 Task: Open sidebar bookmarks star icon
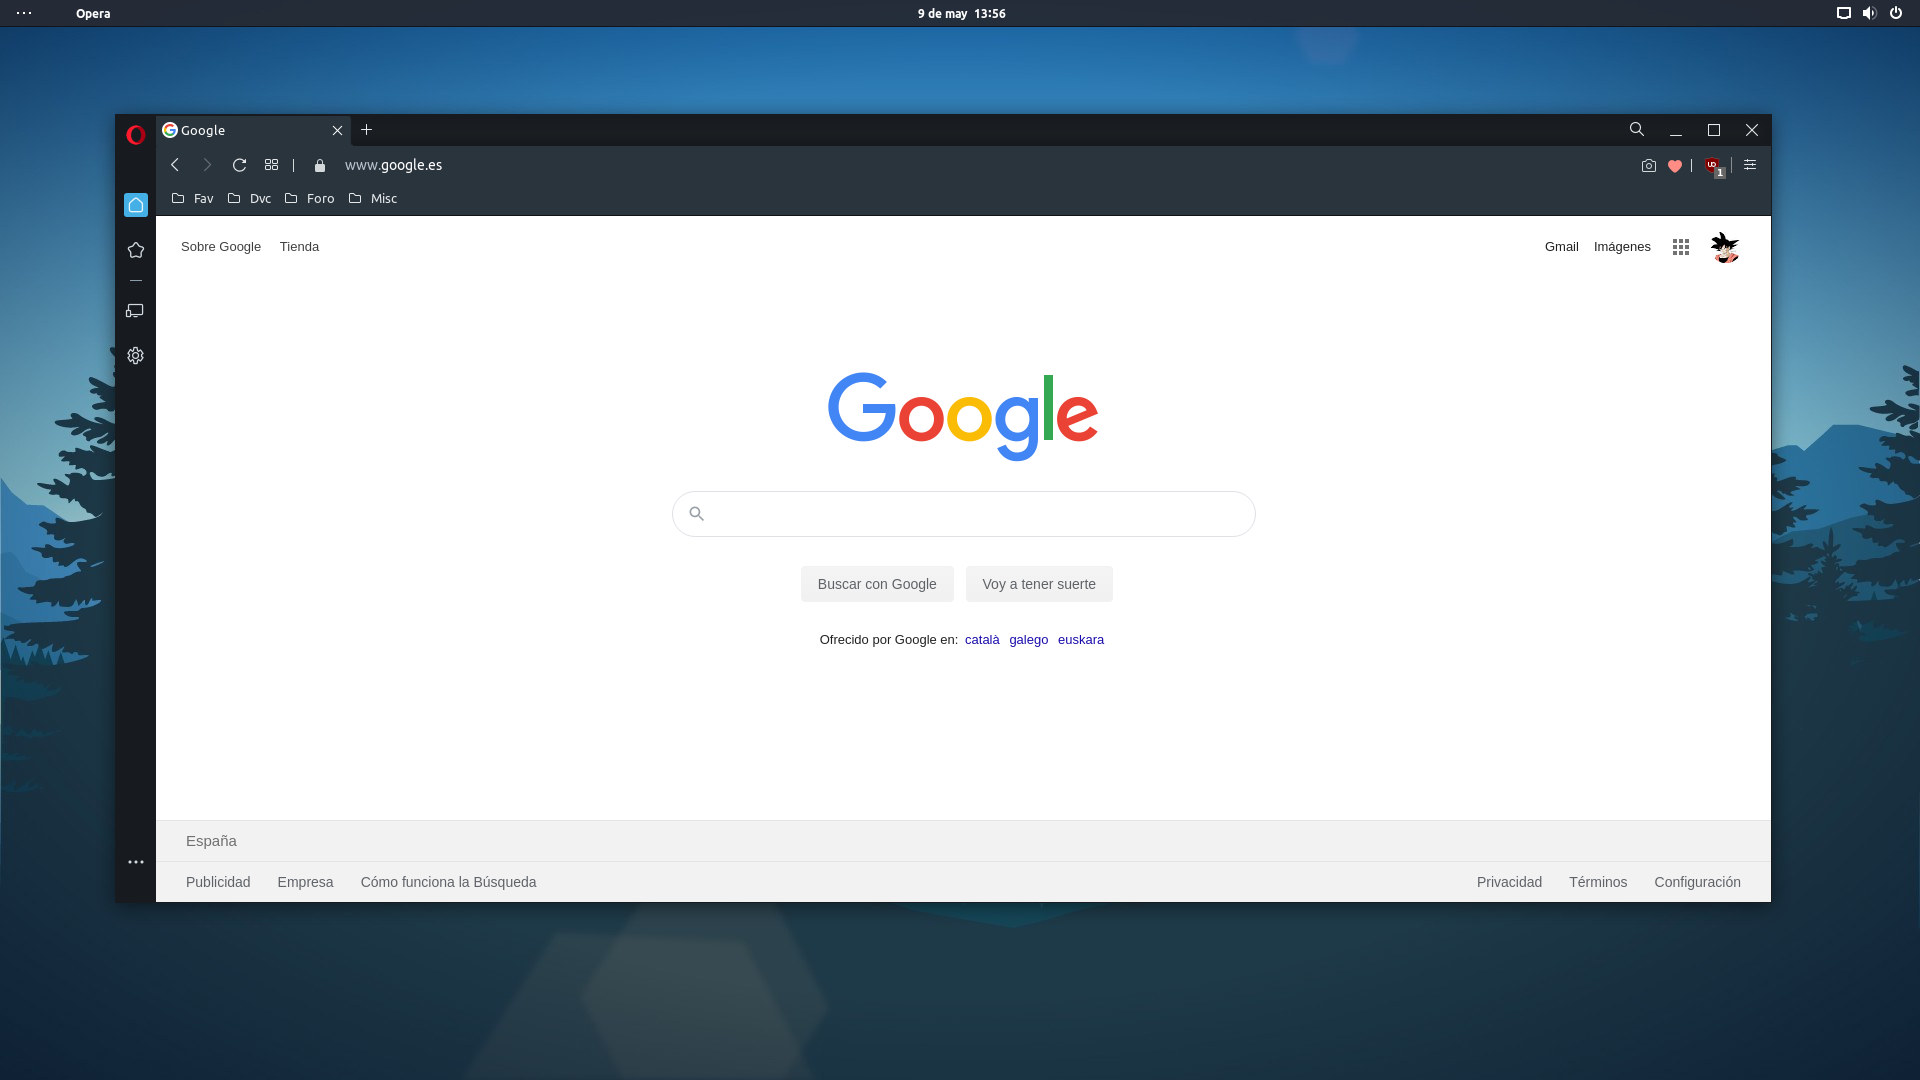(x=136, y=250)
